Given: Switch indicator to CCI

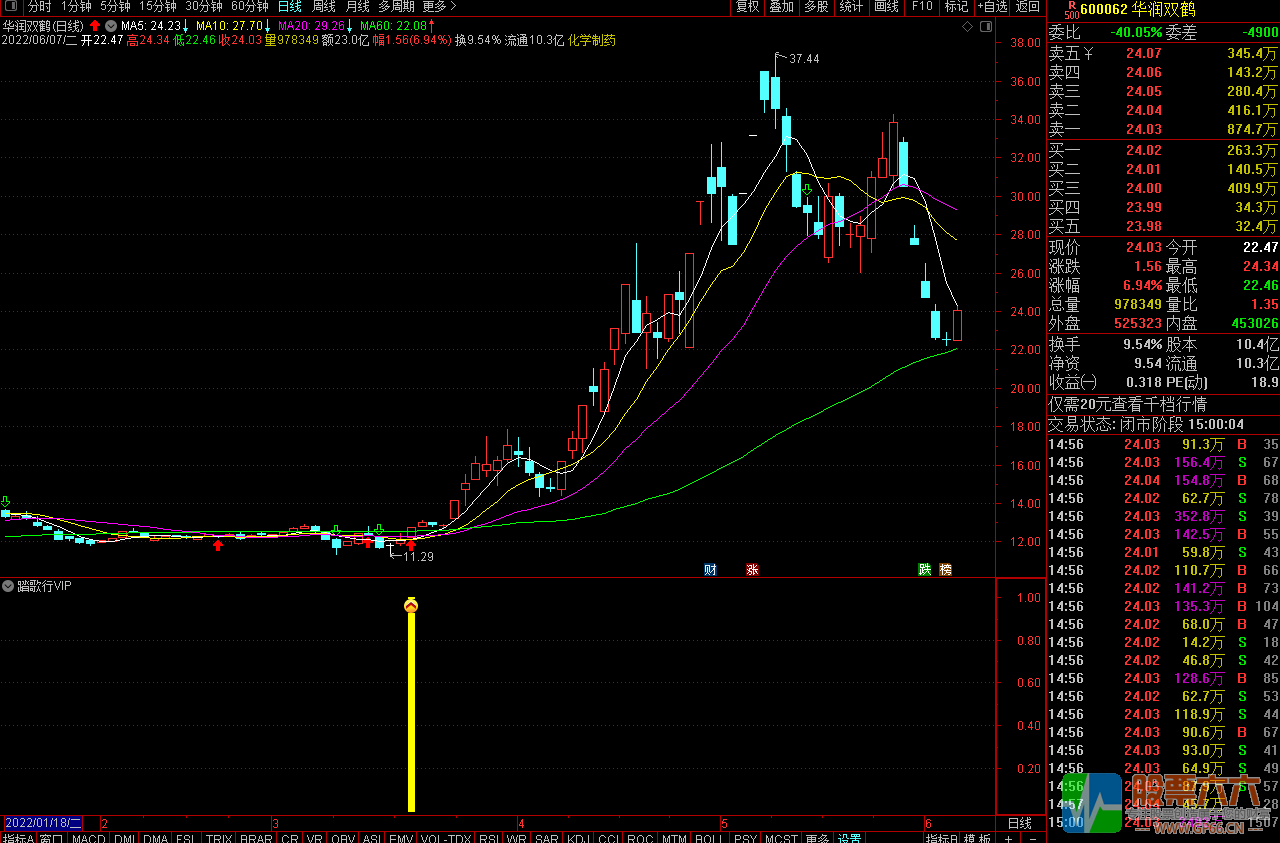Looking at the screenshot, I should click(608, 838).
